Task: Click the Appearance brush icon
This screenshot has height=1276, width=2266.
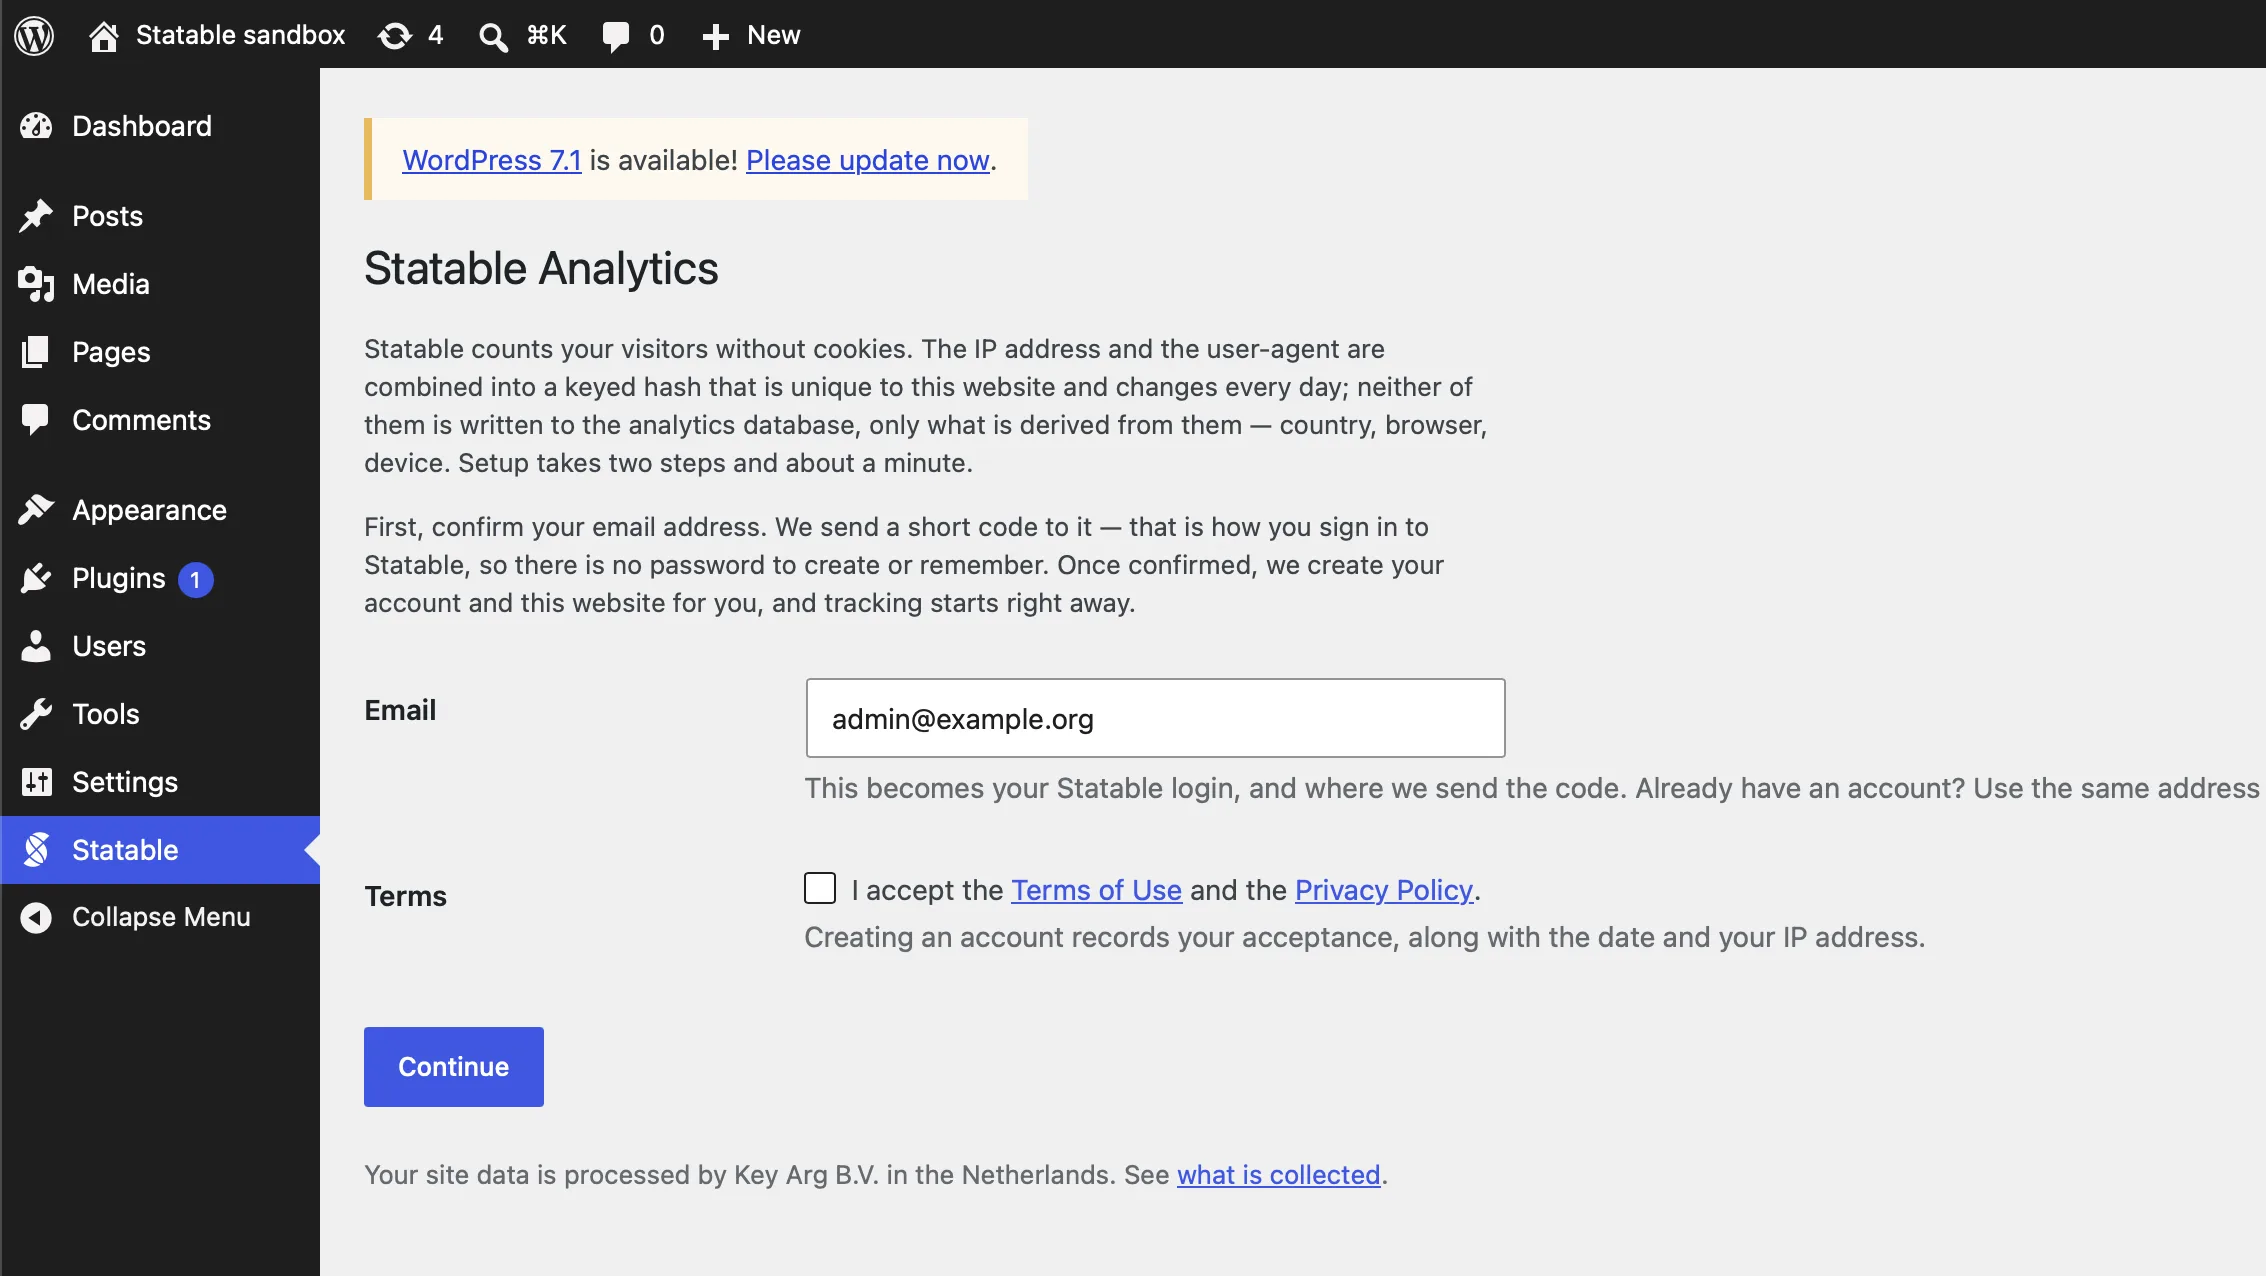Action: (x=36, y=510)
